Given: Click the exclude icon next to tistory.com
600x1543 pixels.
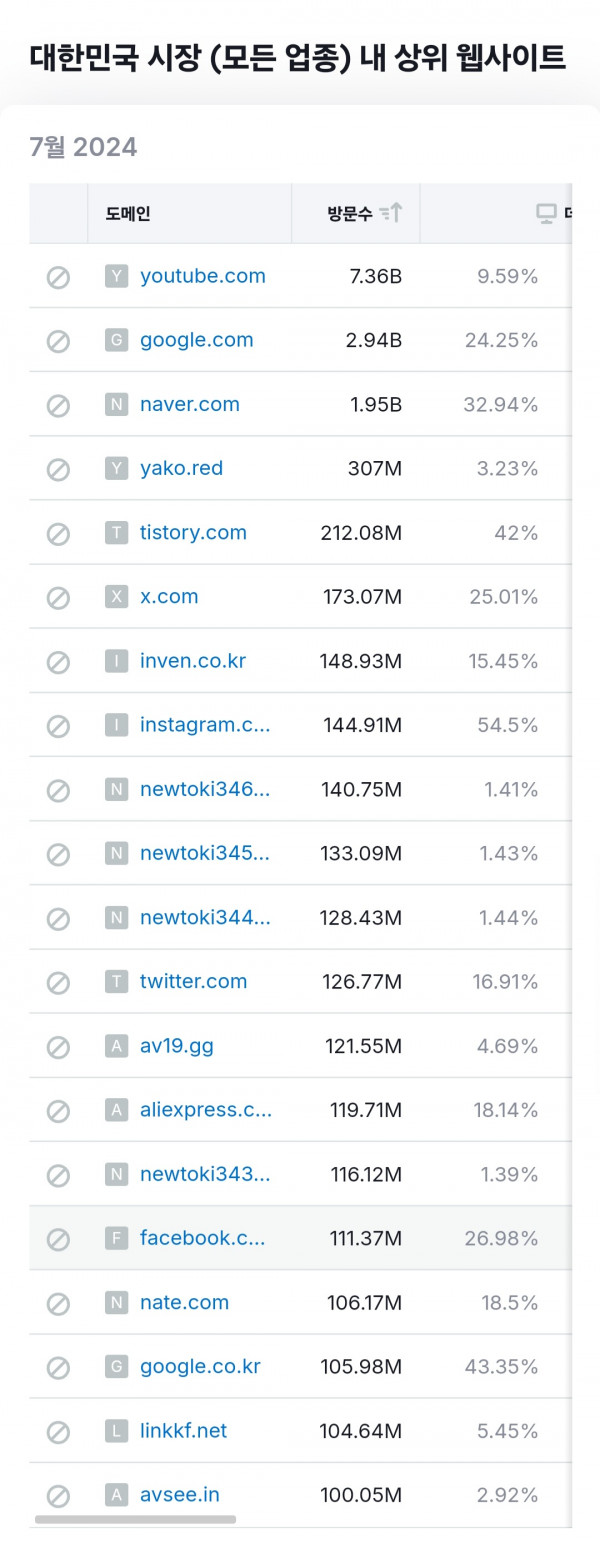Looking at the screenshot, I should coord(58,534).
